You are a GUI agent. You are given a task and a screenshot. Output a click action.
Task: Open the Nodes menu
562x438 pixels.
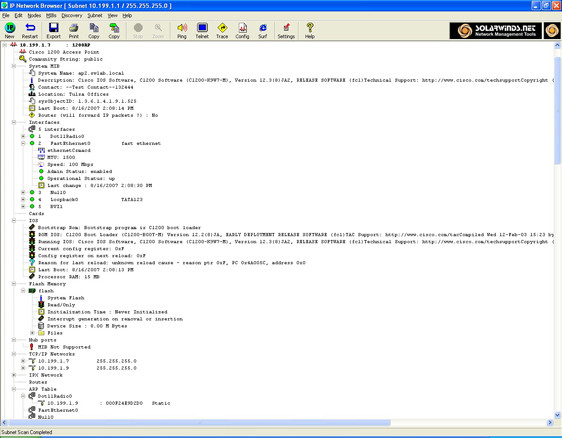pos(34,15)
